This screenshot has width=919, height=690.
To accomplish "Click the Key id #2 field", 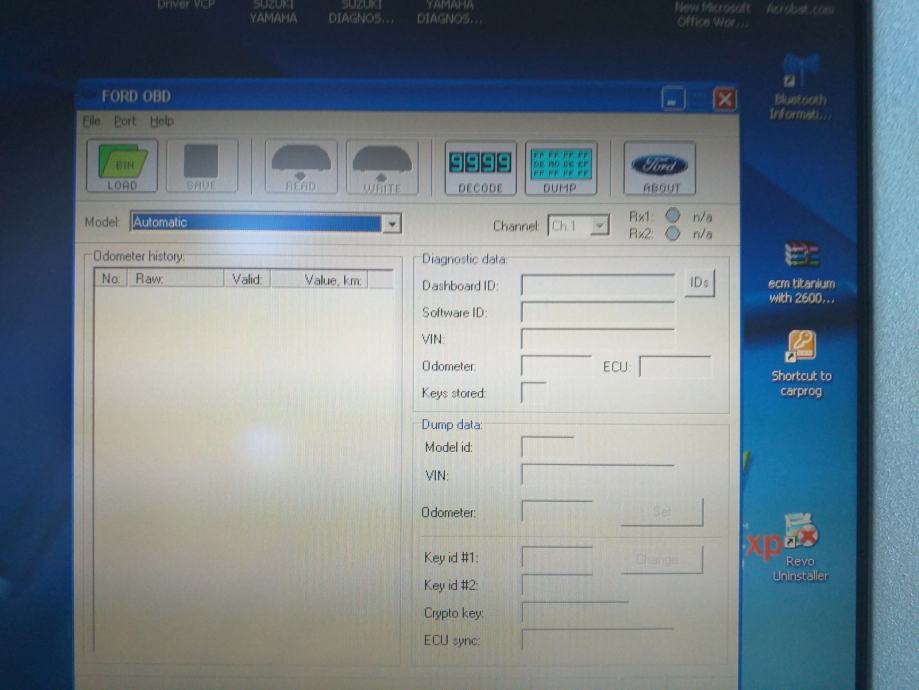I will point(557,584).
